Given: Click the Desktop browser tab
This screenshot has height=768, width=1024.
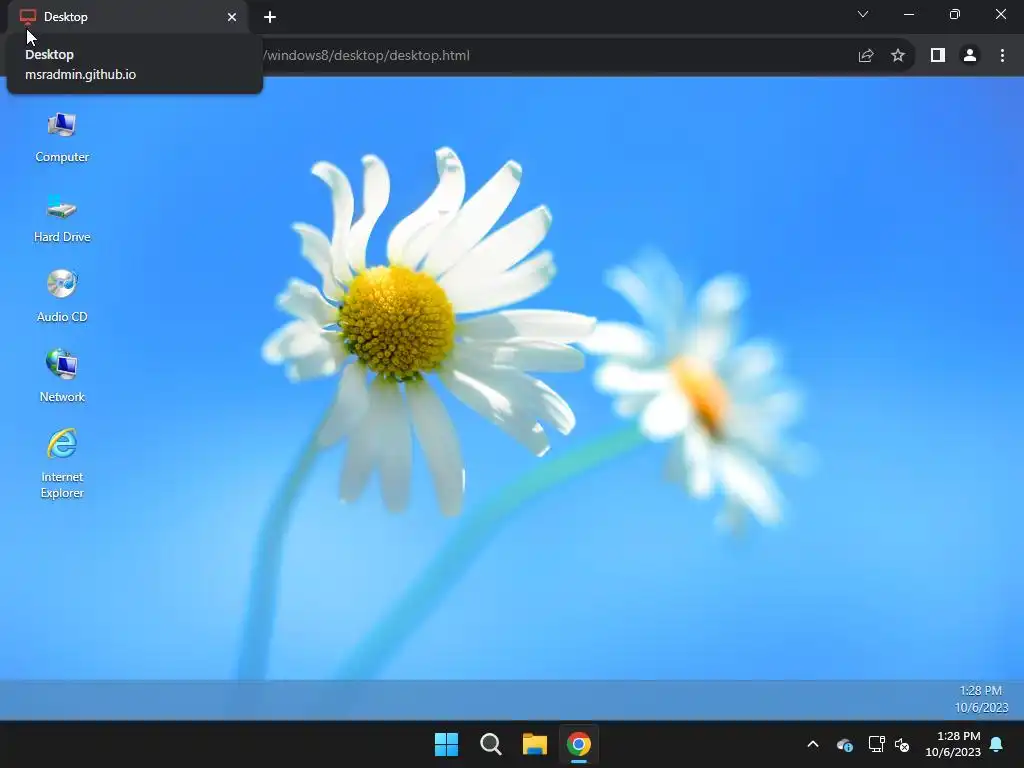Looking at the screenshot, I should pyautogui.click(x=128, y=17).
